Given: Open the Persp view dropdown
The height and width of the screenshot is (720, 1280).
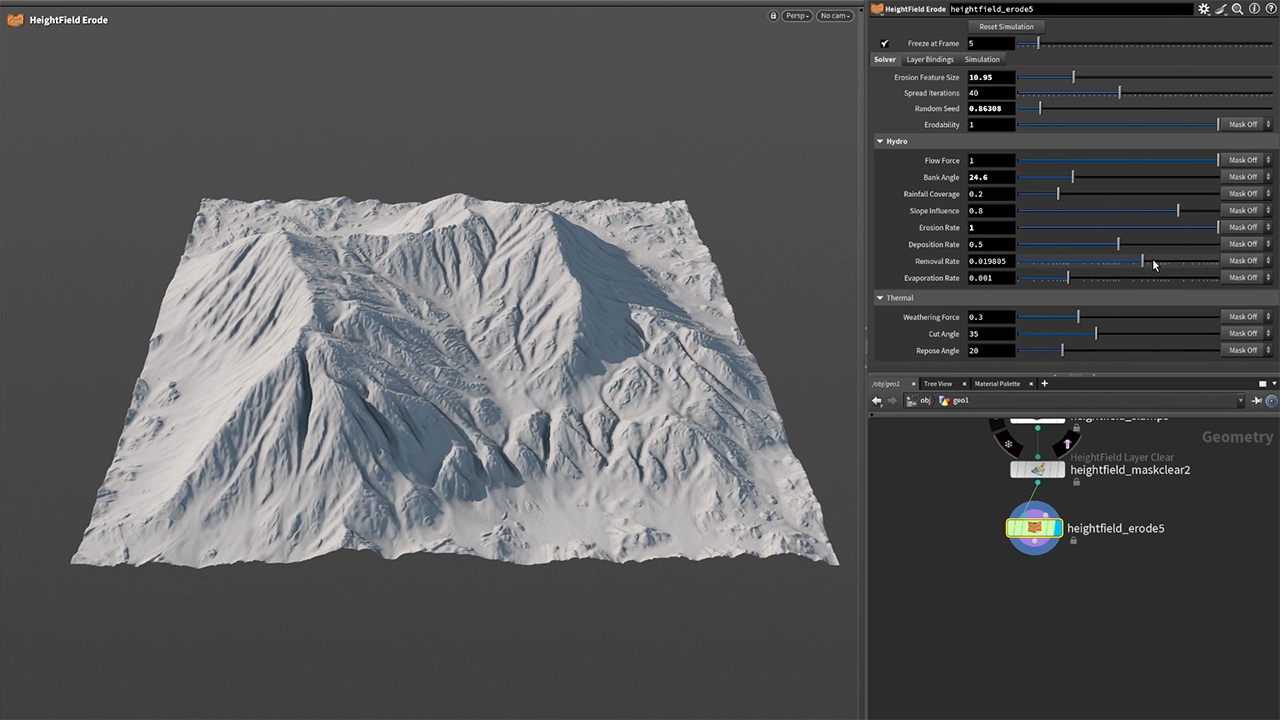Looking at the screenshot, I should click(x=797, y=16).
